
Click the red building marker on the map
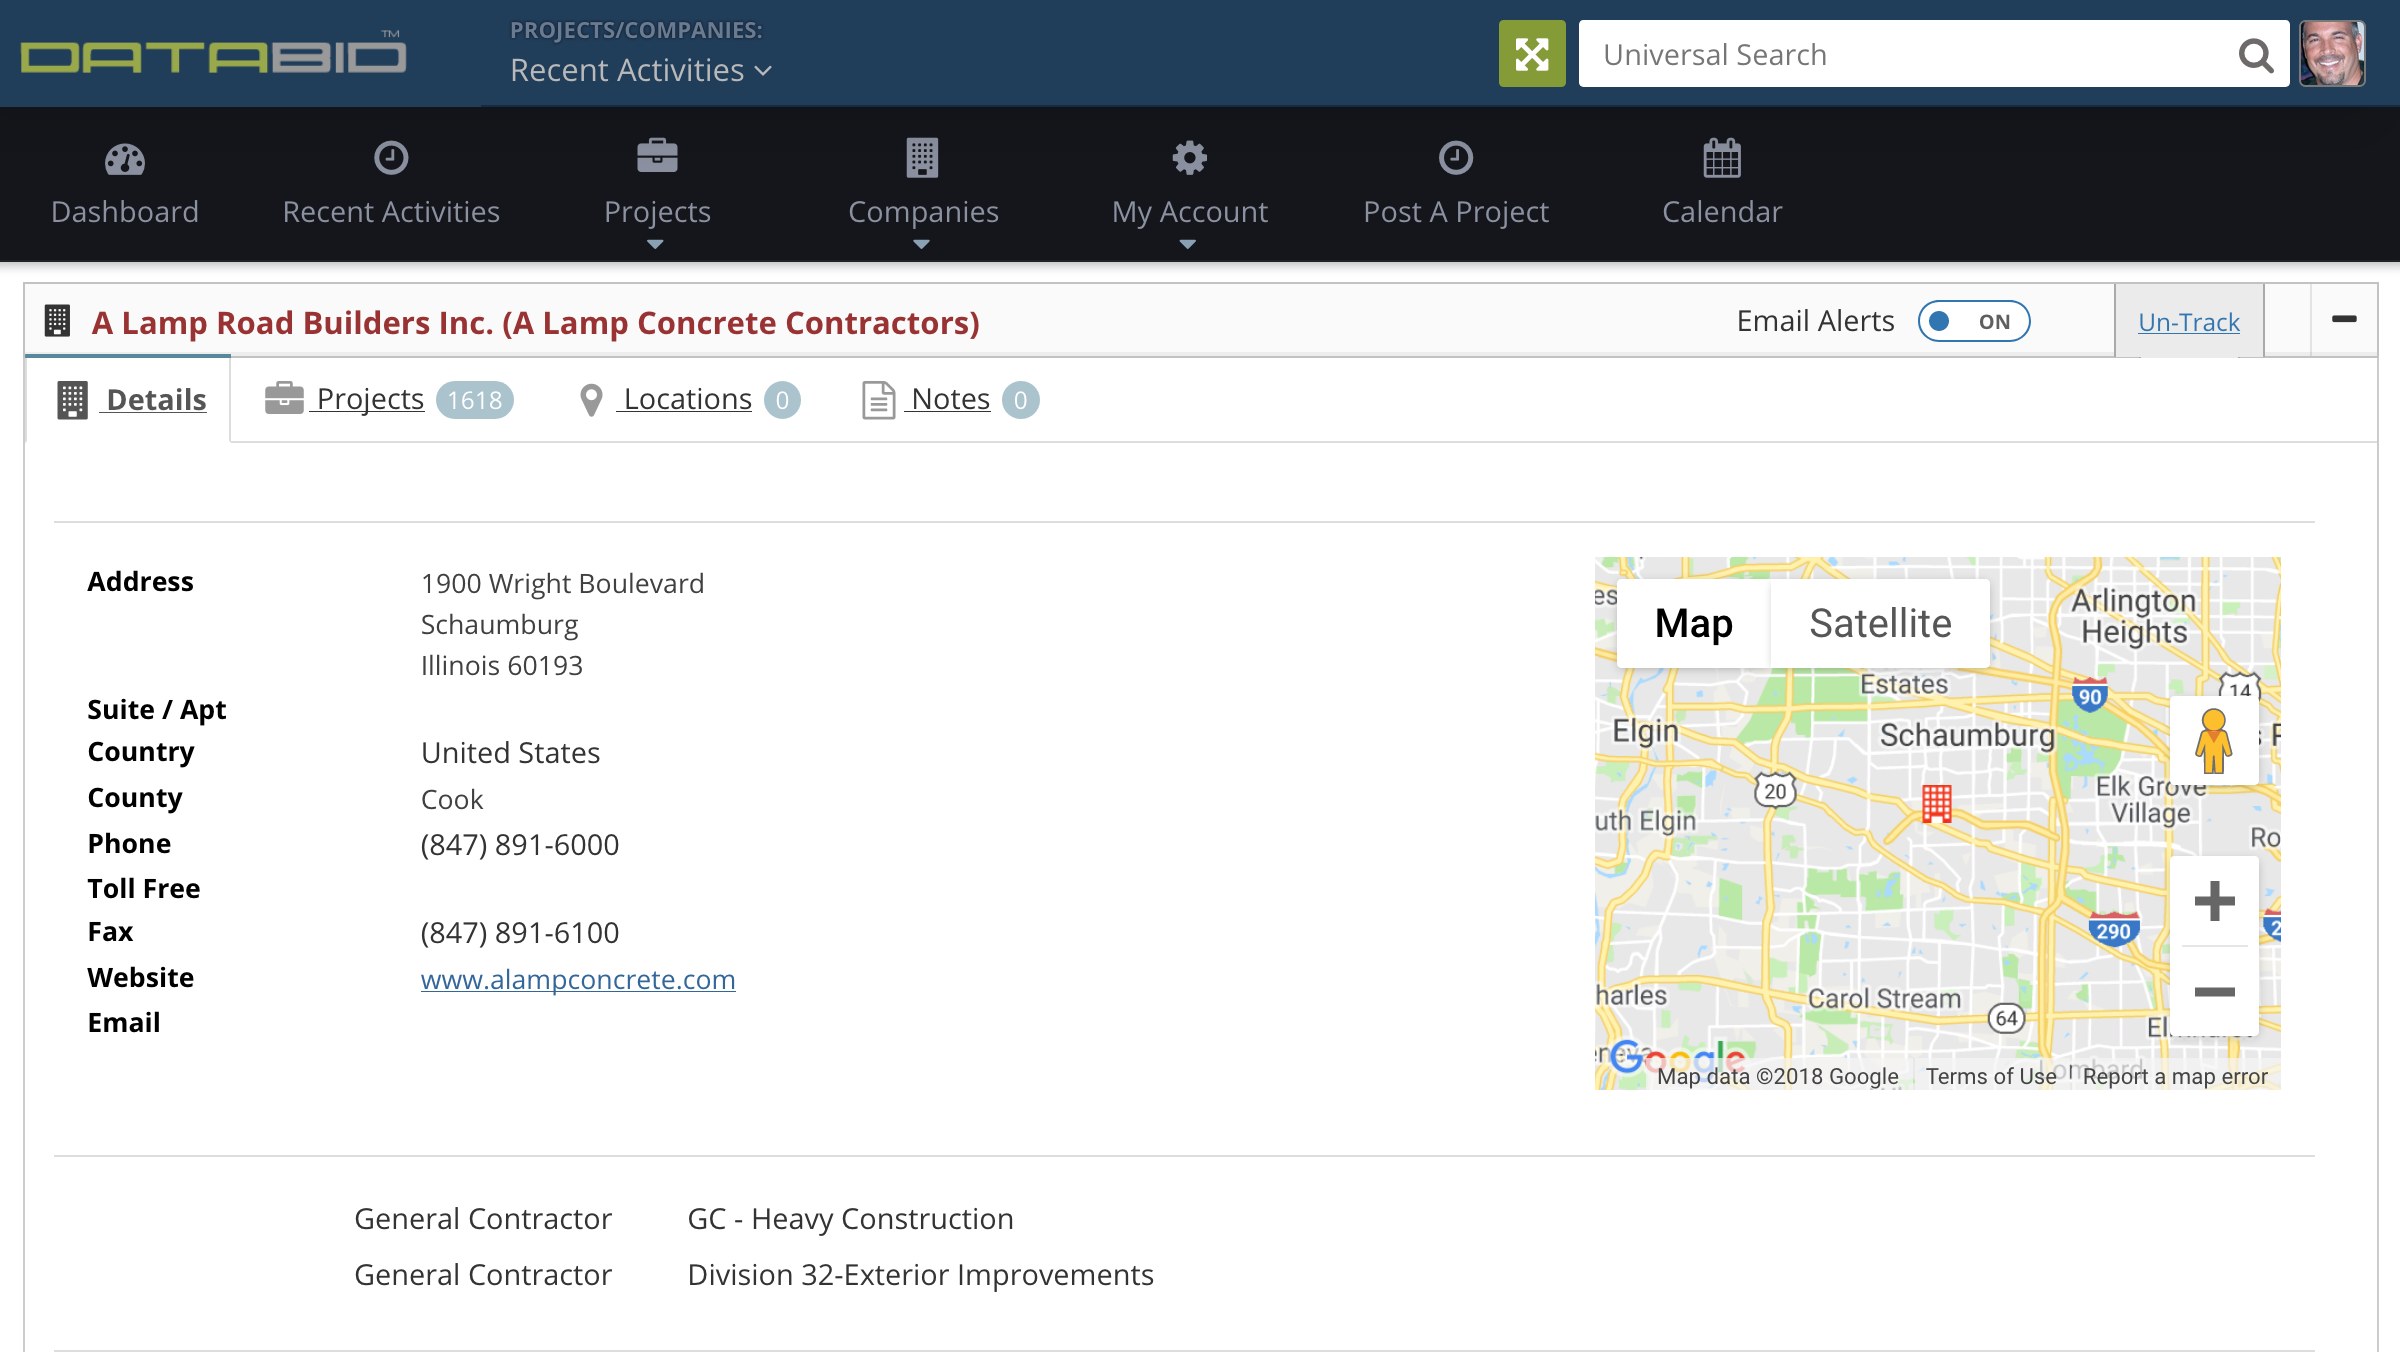click(1937, 803)
